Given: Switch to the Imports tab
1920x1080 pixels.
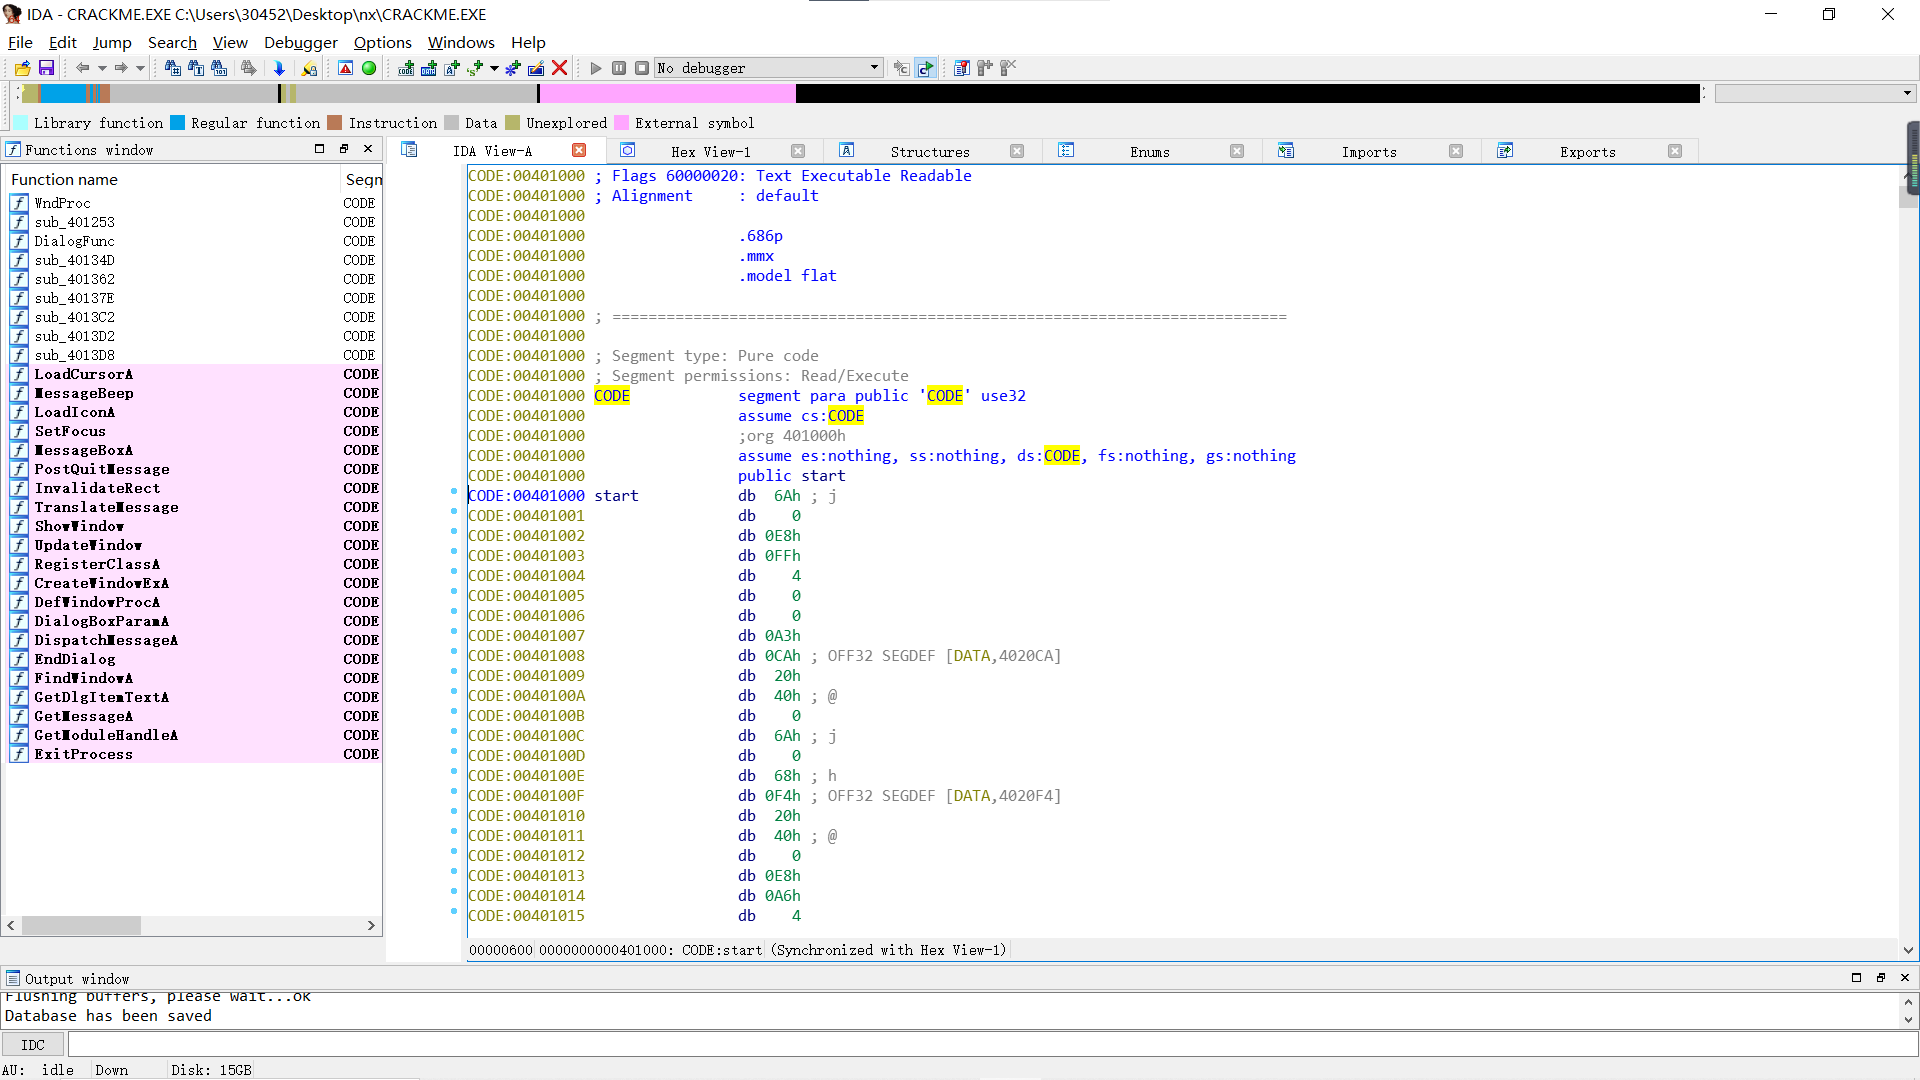Looking at the screenshot, I should (1369, 152).
